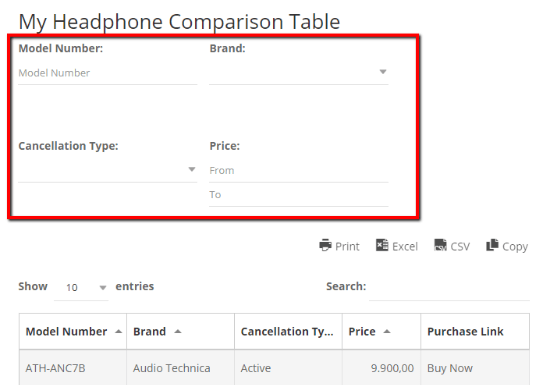Viewport: 550px width, 385px height.
Task: Click the table Search input field
Action: tap(449, 288)
